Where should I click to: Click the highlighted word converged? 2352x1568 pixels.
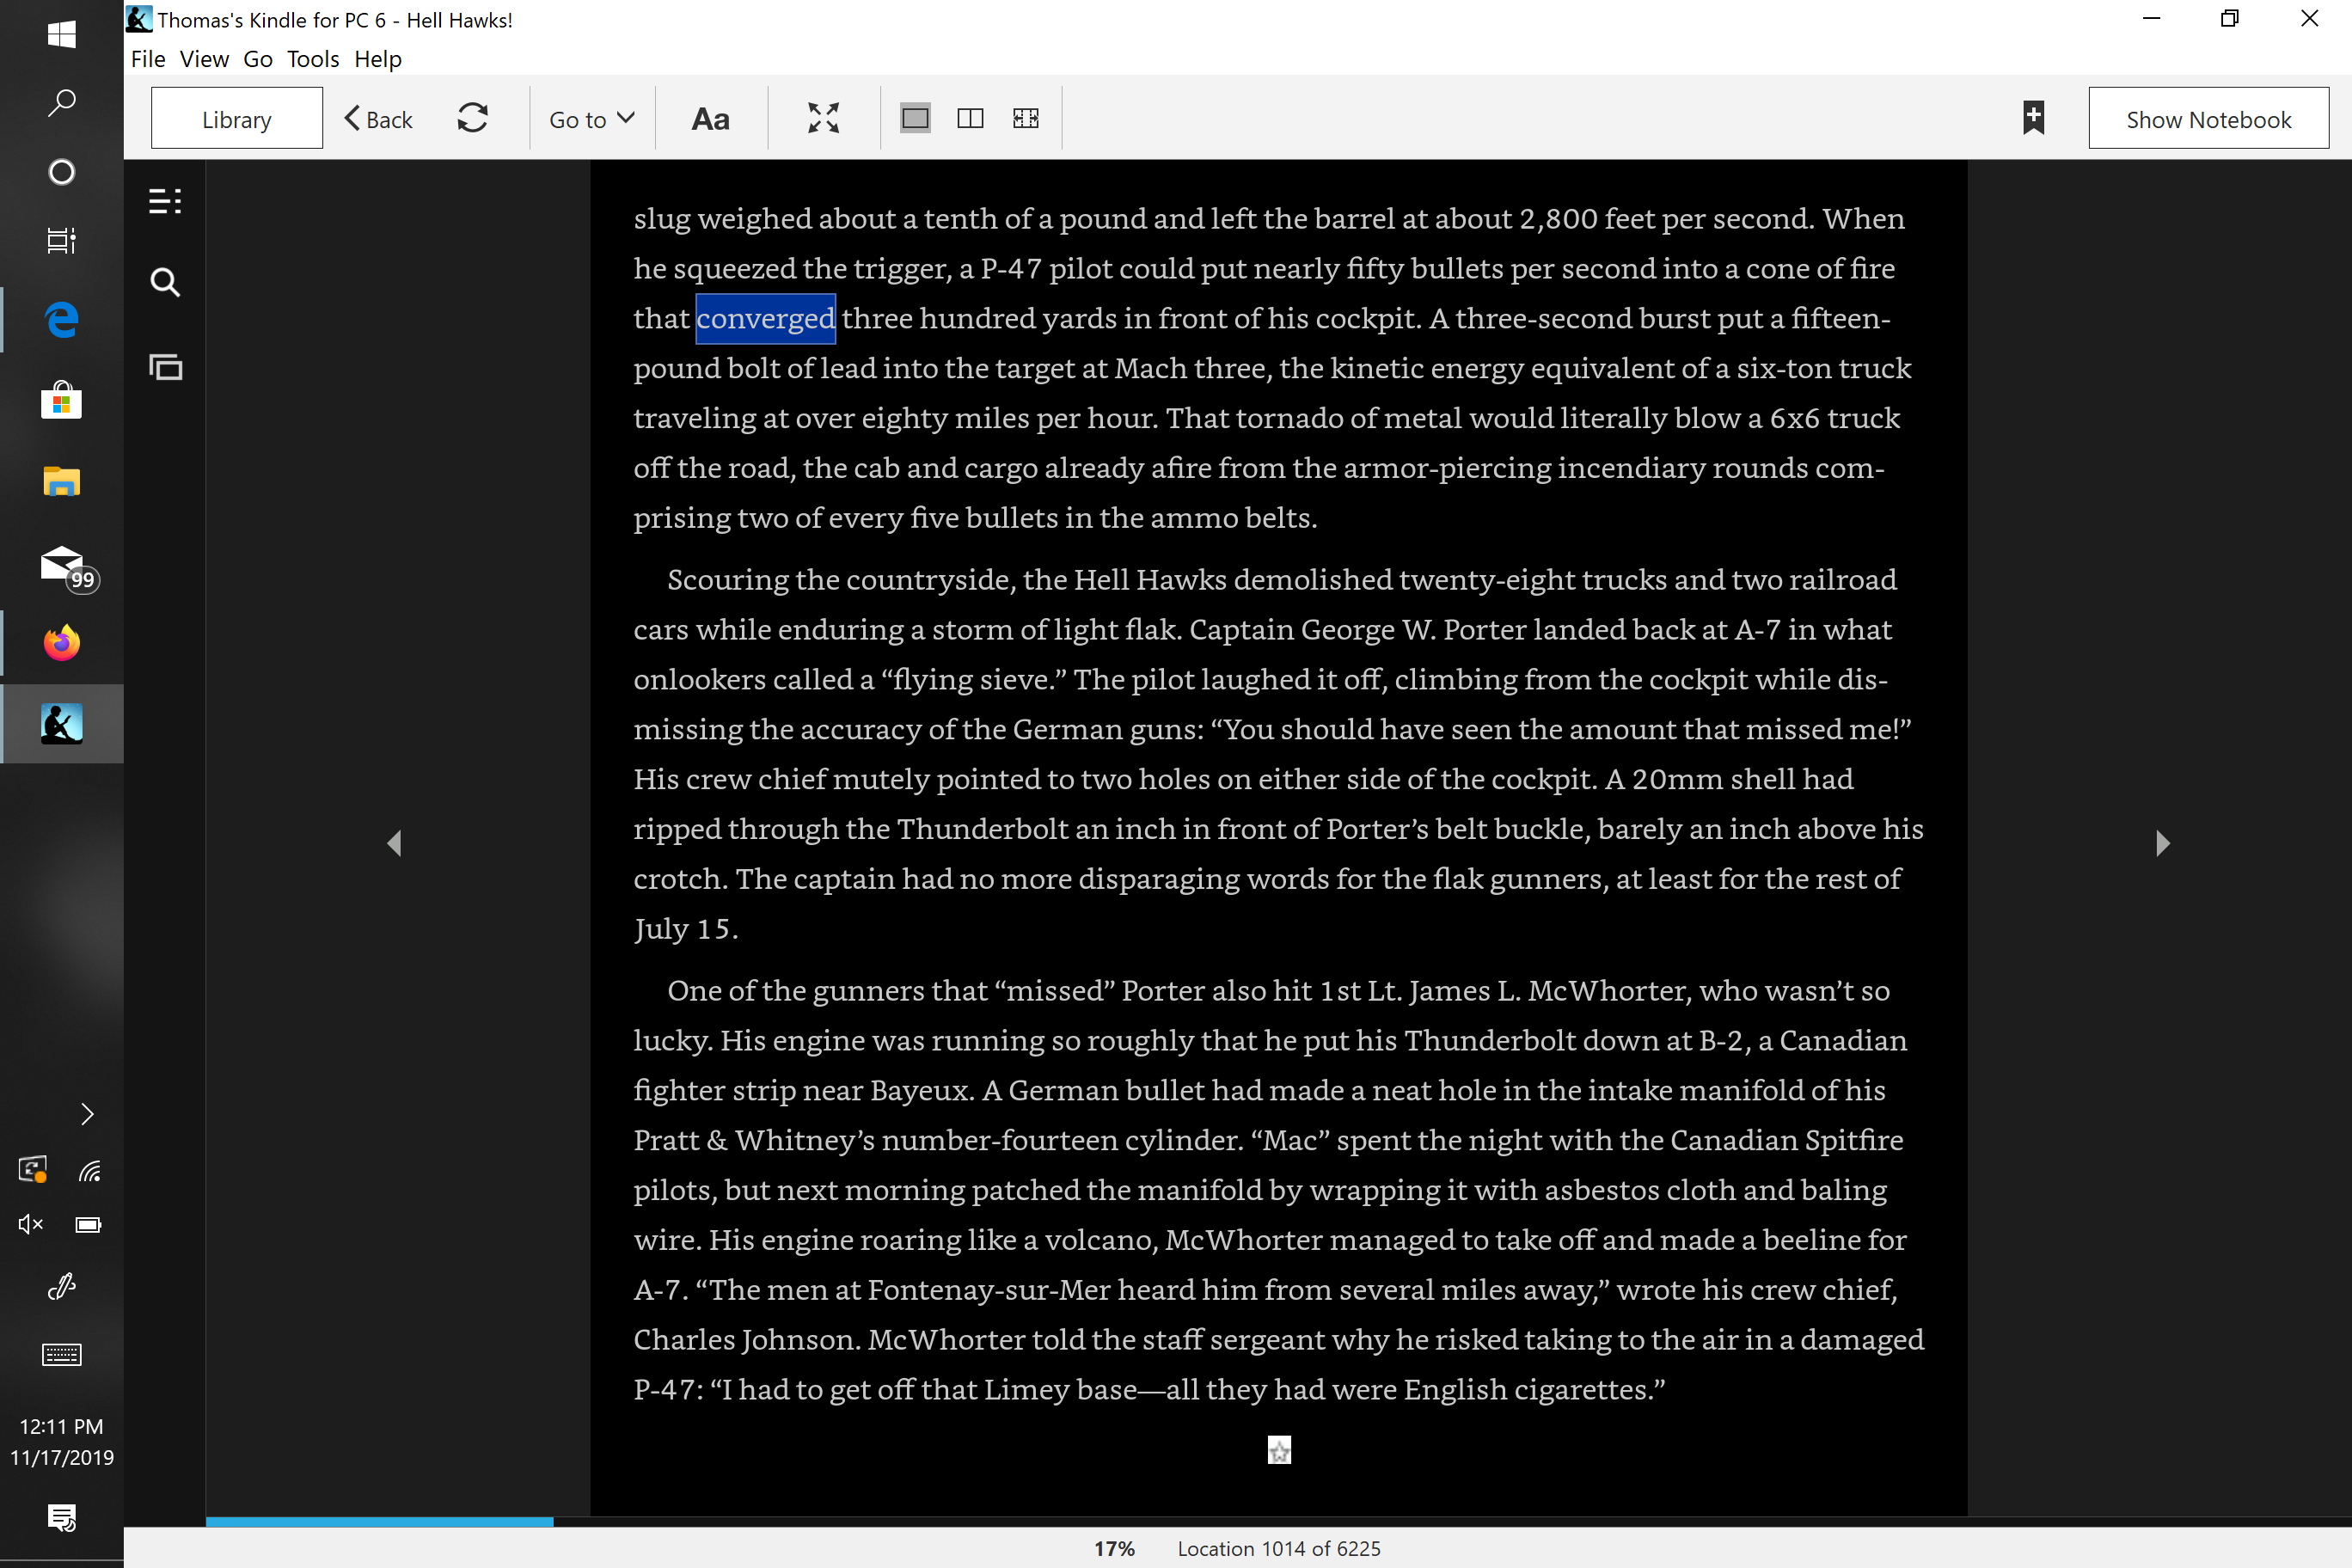point(765,318)
